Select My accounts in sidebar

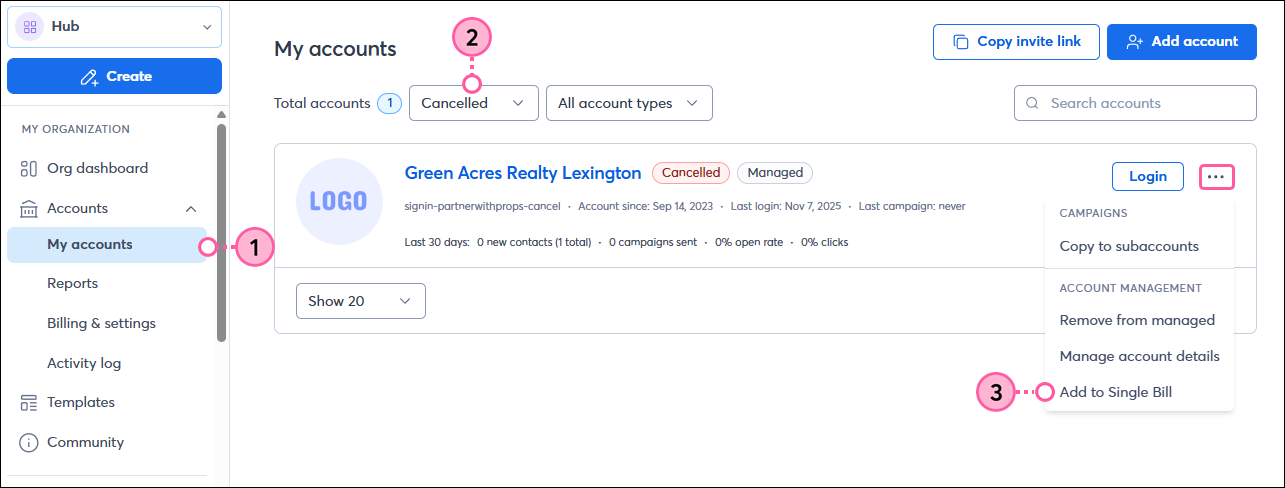point(107,245)
